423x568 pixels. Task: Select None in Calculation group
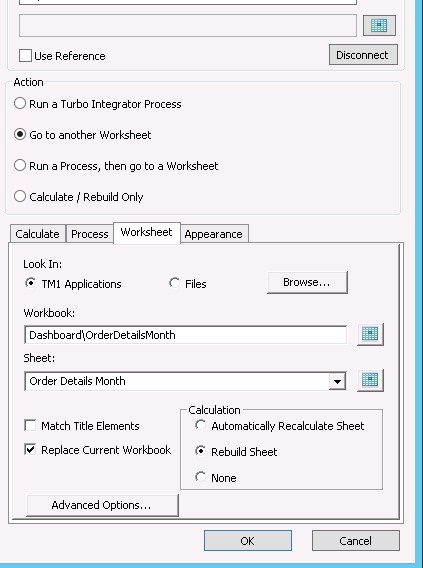200,477
